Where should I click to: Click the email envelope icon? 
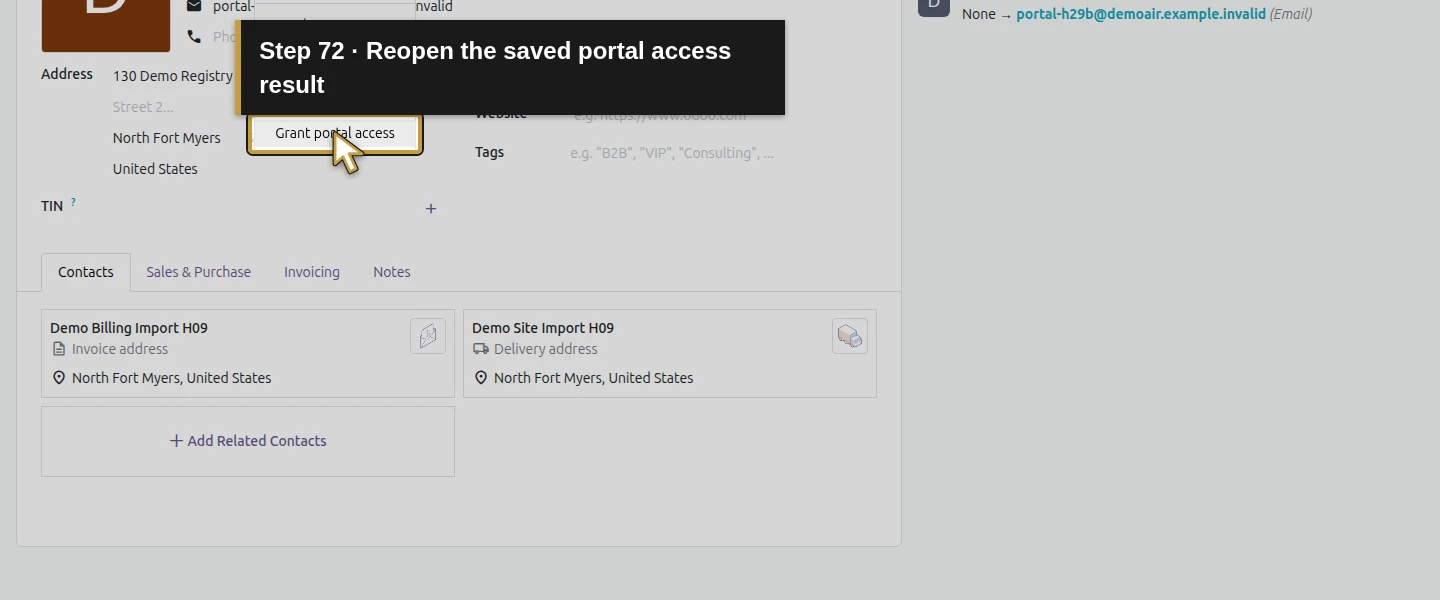(x=194, y=6)
